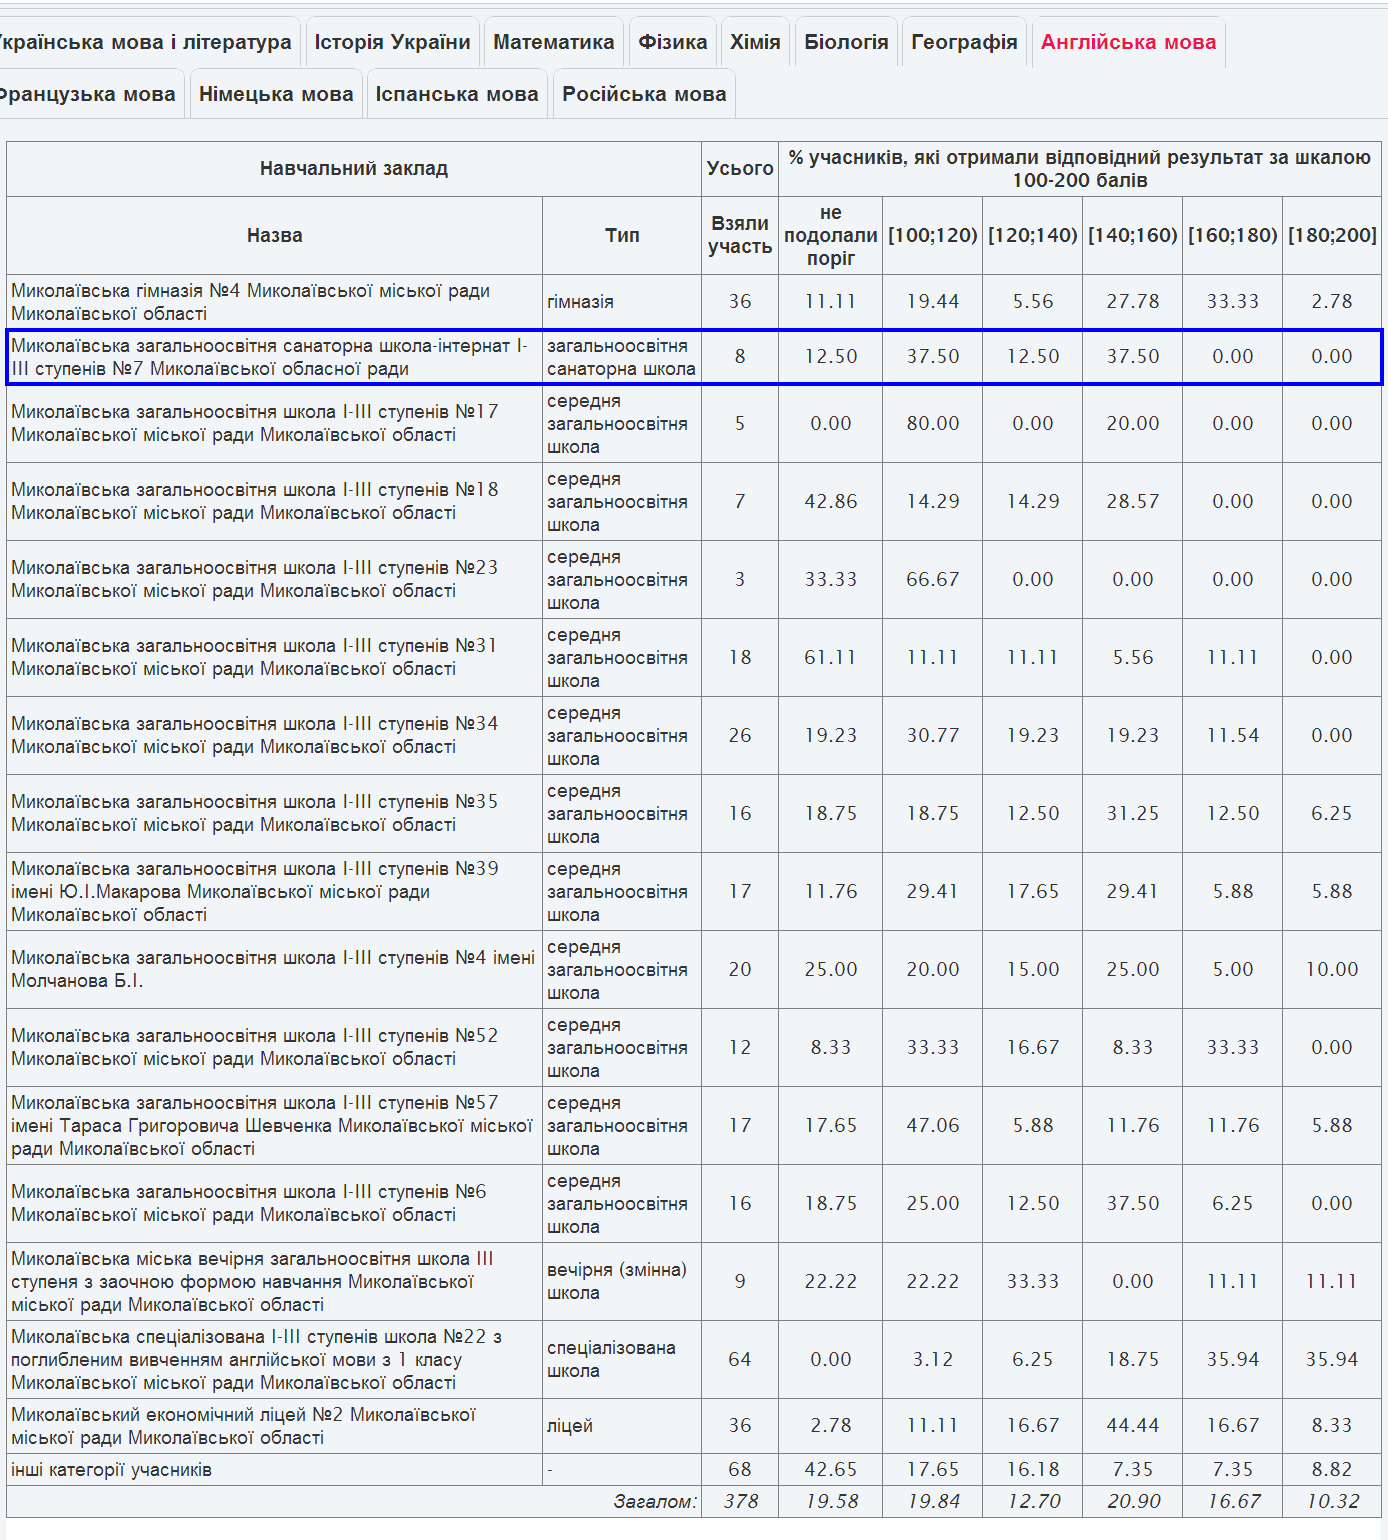This screenshot has width=1388, height=1540.
Task: Click the не подолали поріг header
Action: click(831, 235)
